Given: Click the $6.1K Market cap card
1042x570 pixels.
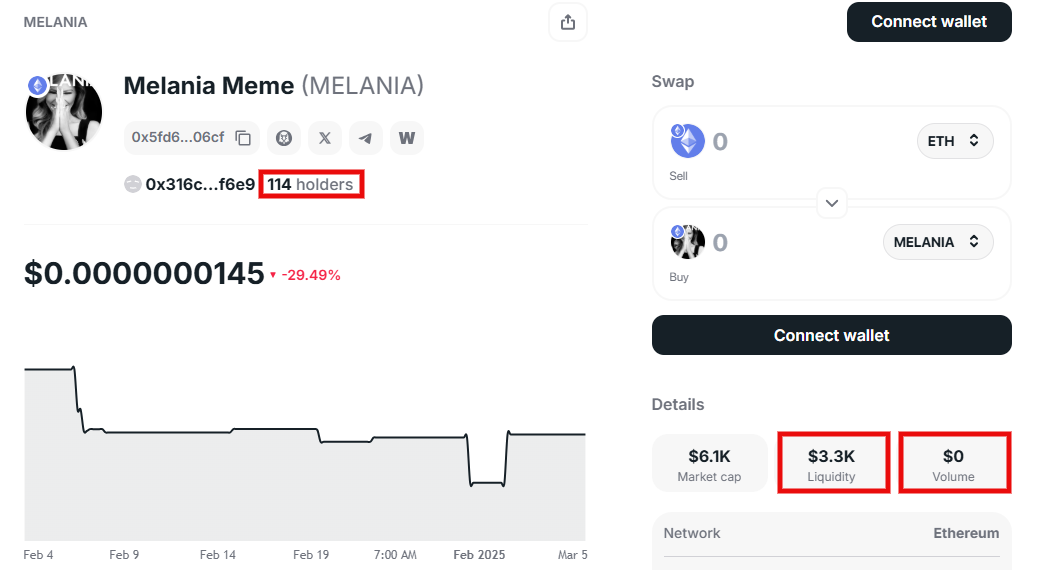Looking at the screenshot, I should 709,464.
